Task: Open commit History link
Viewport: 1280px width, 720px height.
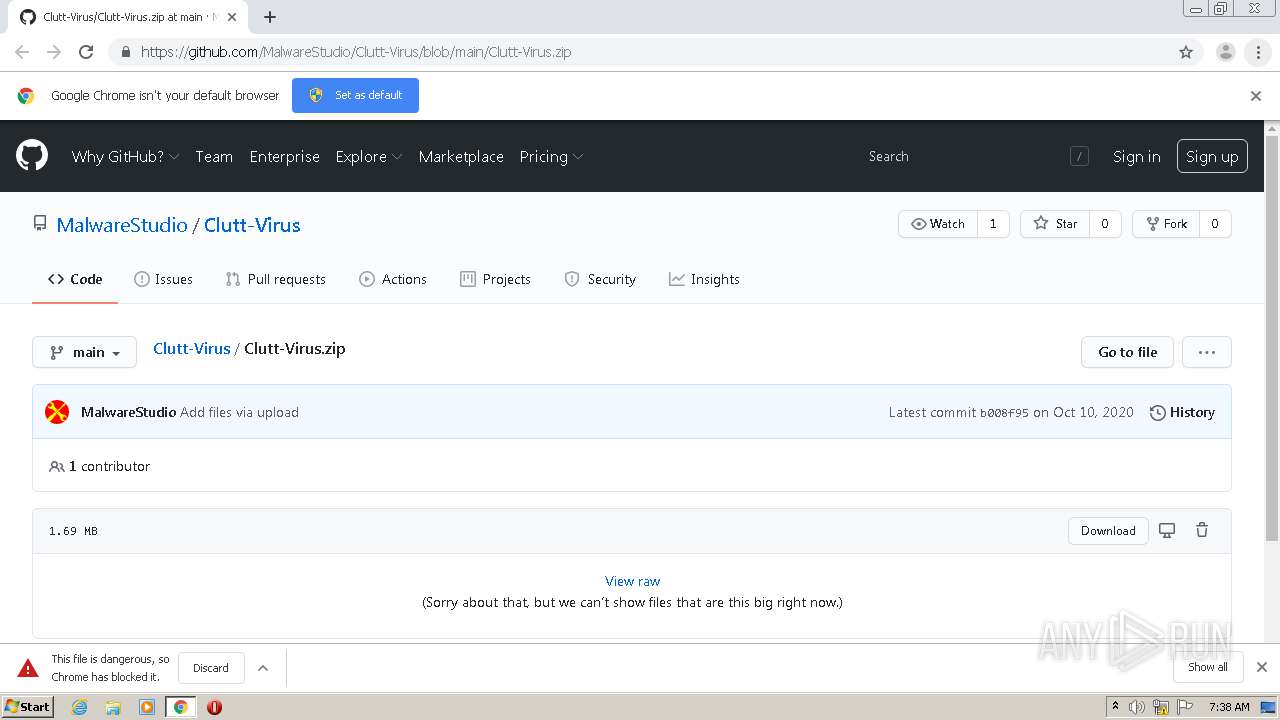Action: (1182, 412)
